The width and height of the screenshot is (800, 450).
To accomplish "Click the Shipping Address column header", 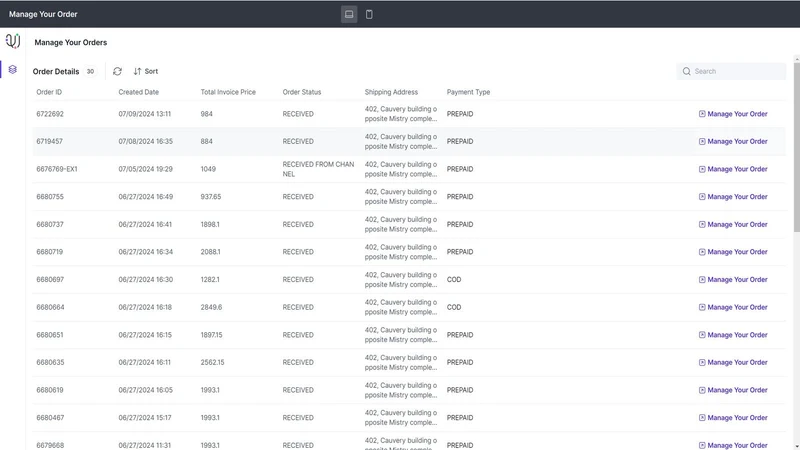I will click(391, 92).
